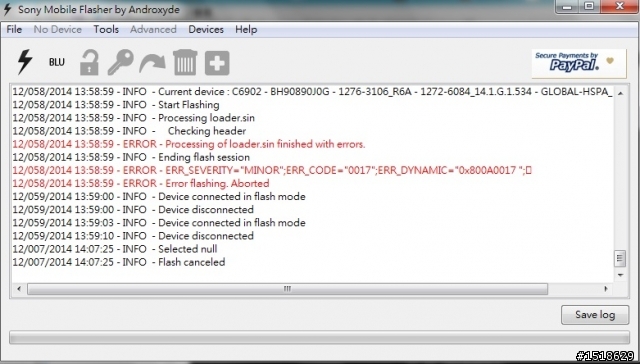Open the BLU bootloader unlock tool
Image resolution: width=640 pixels, height=364 pixels.
coord(57,62)
